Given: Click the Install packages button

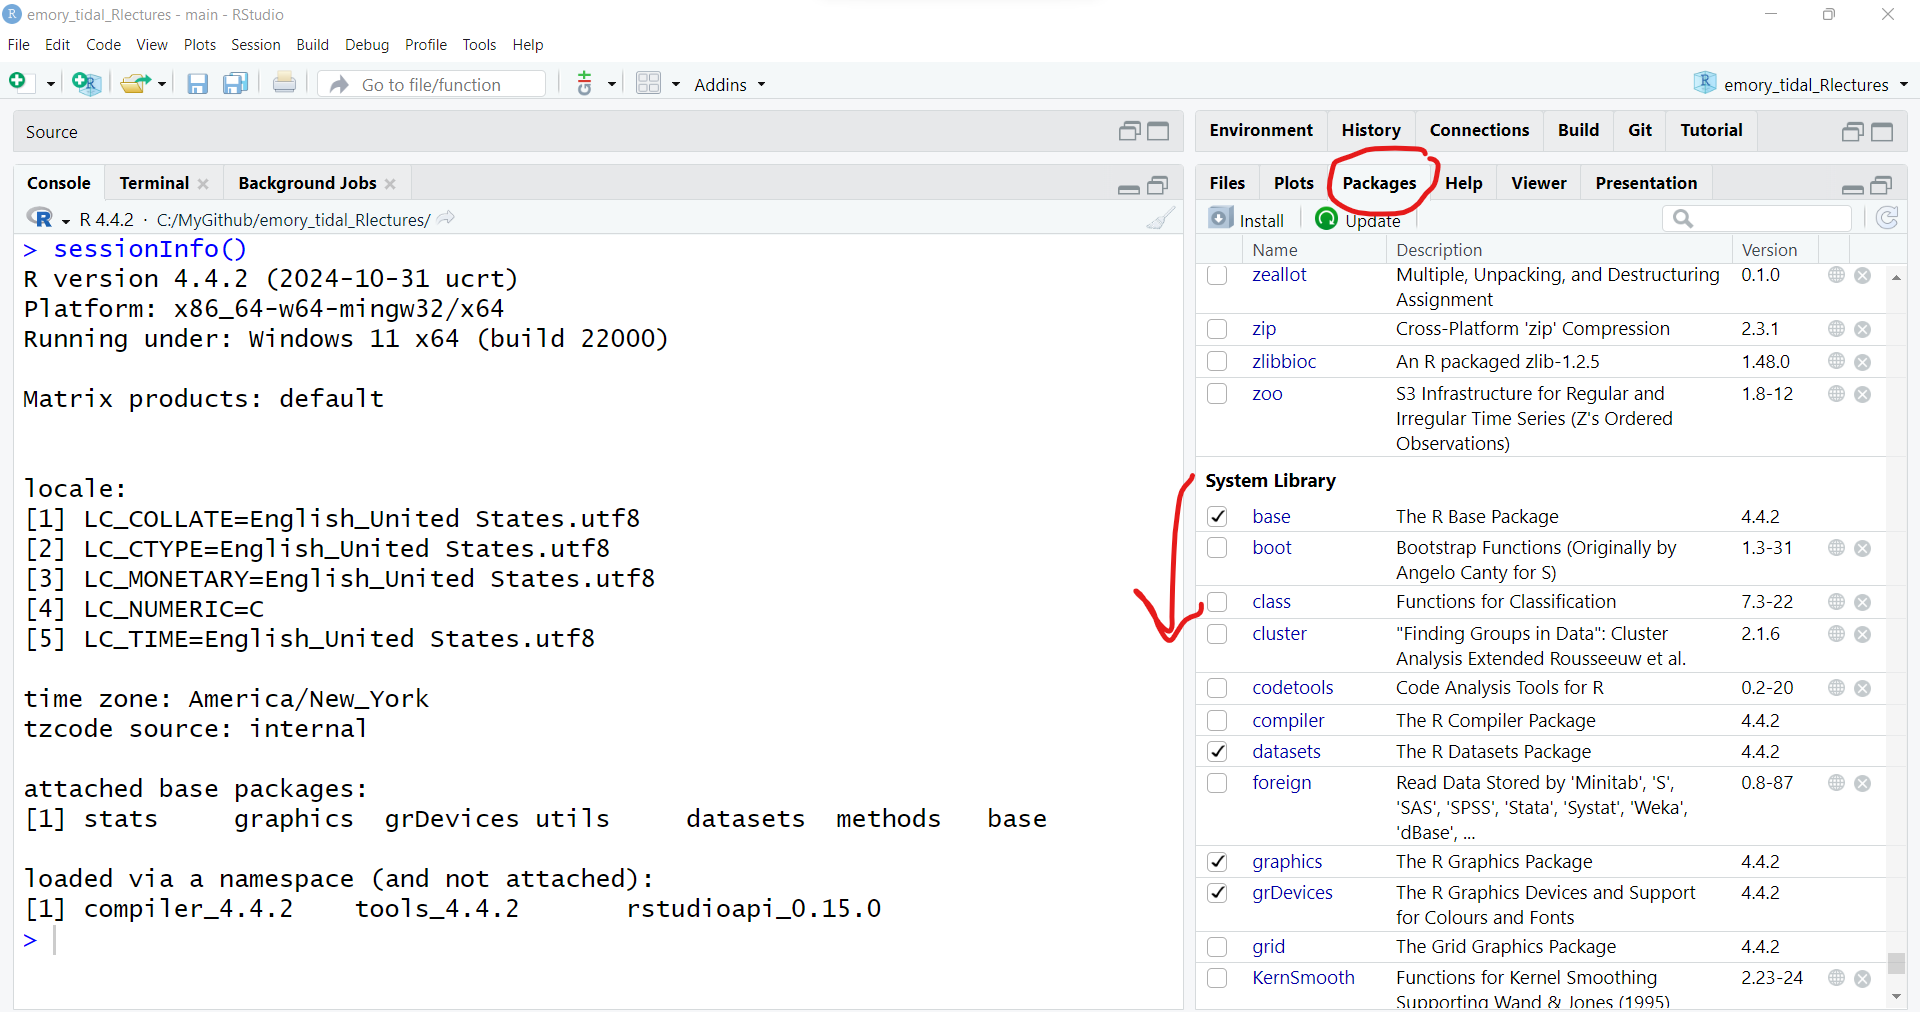Looking at the screenshot, I should click(x=1247, y=220).
